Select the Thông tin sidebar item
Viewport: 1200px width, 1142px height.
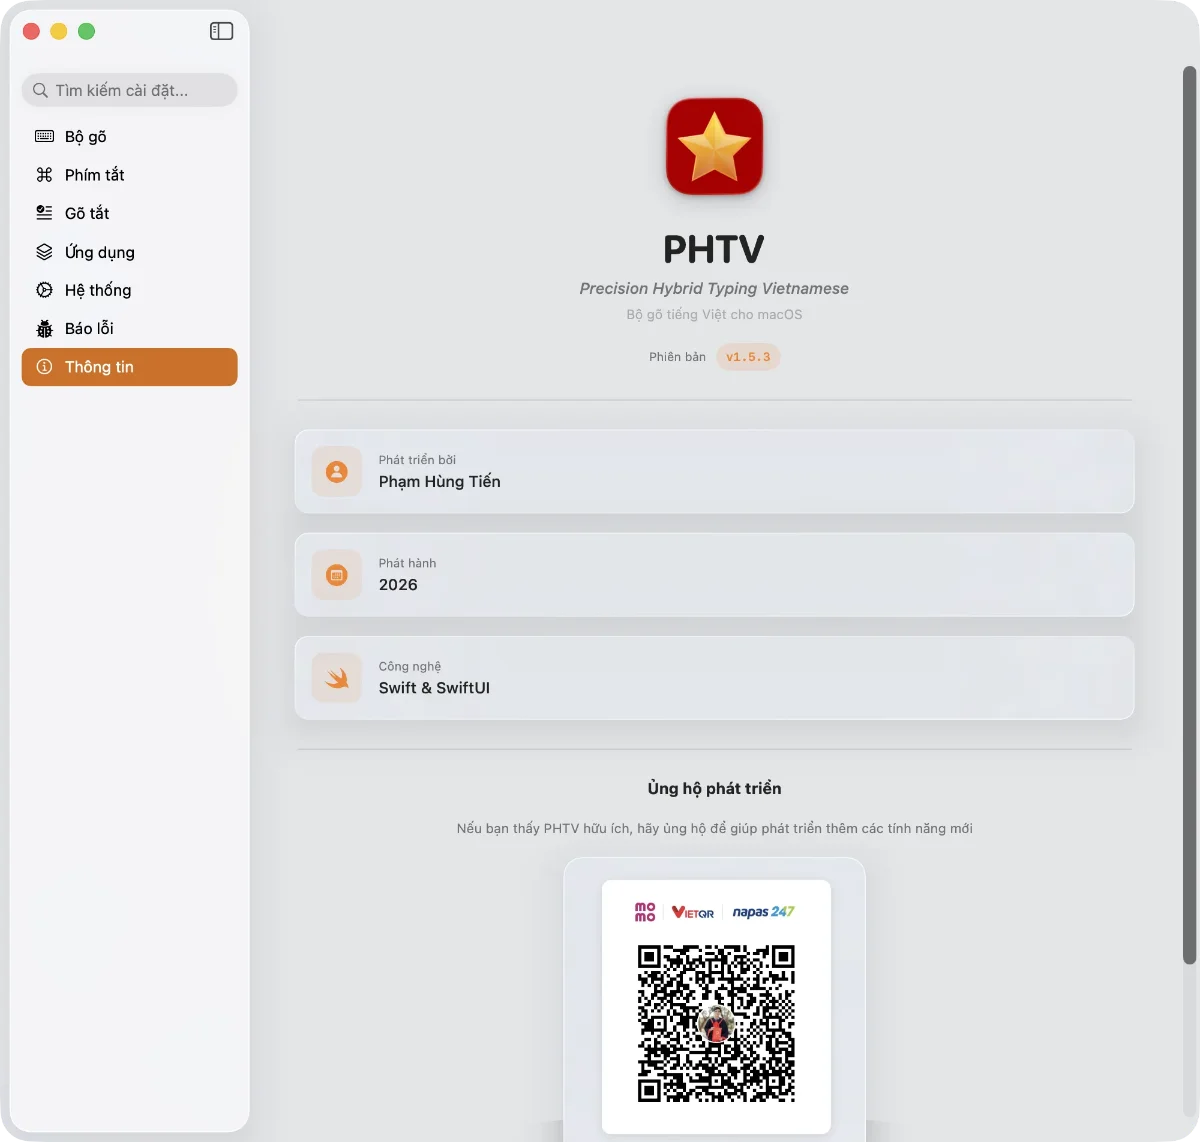tap(129, 367)
